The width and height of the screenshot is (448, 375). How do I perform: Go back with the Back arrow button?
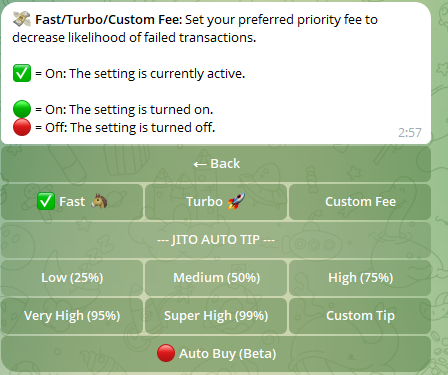pos(216,164)
